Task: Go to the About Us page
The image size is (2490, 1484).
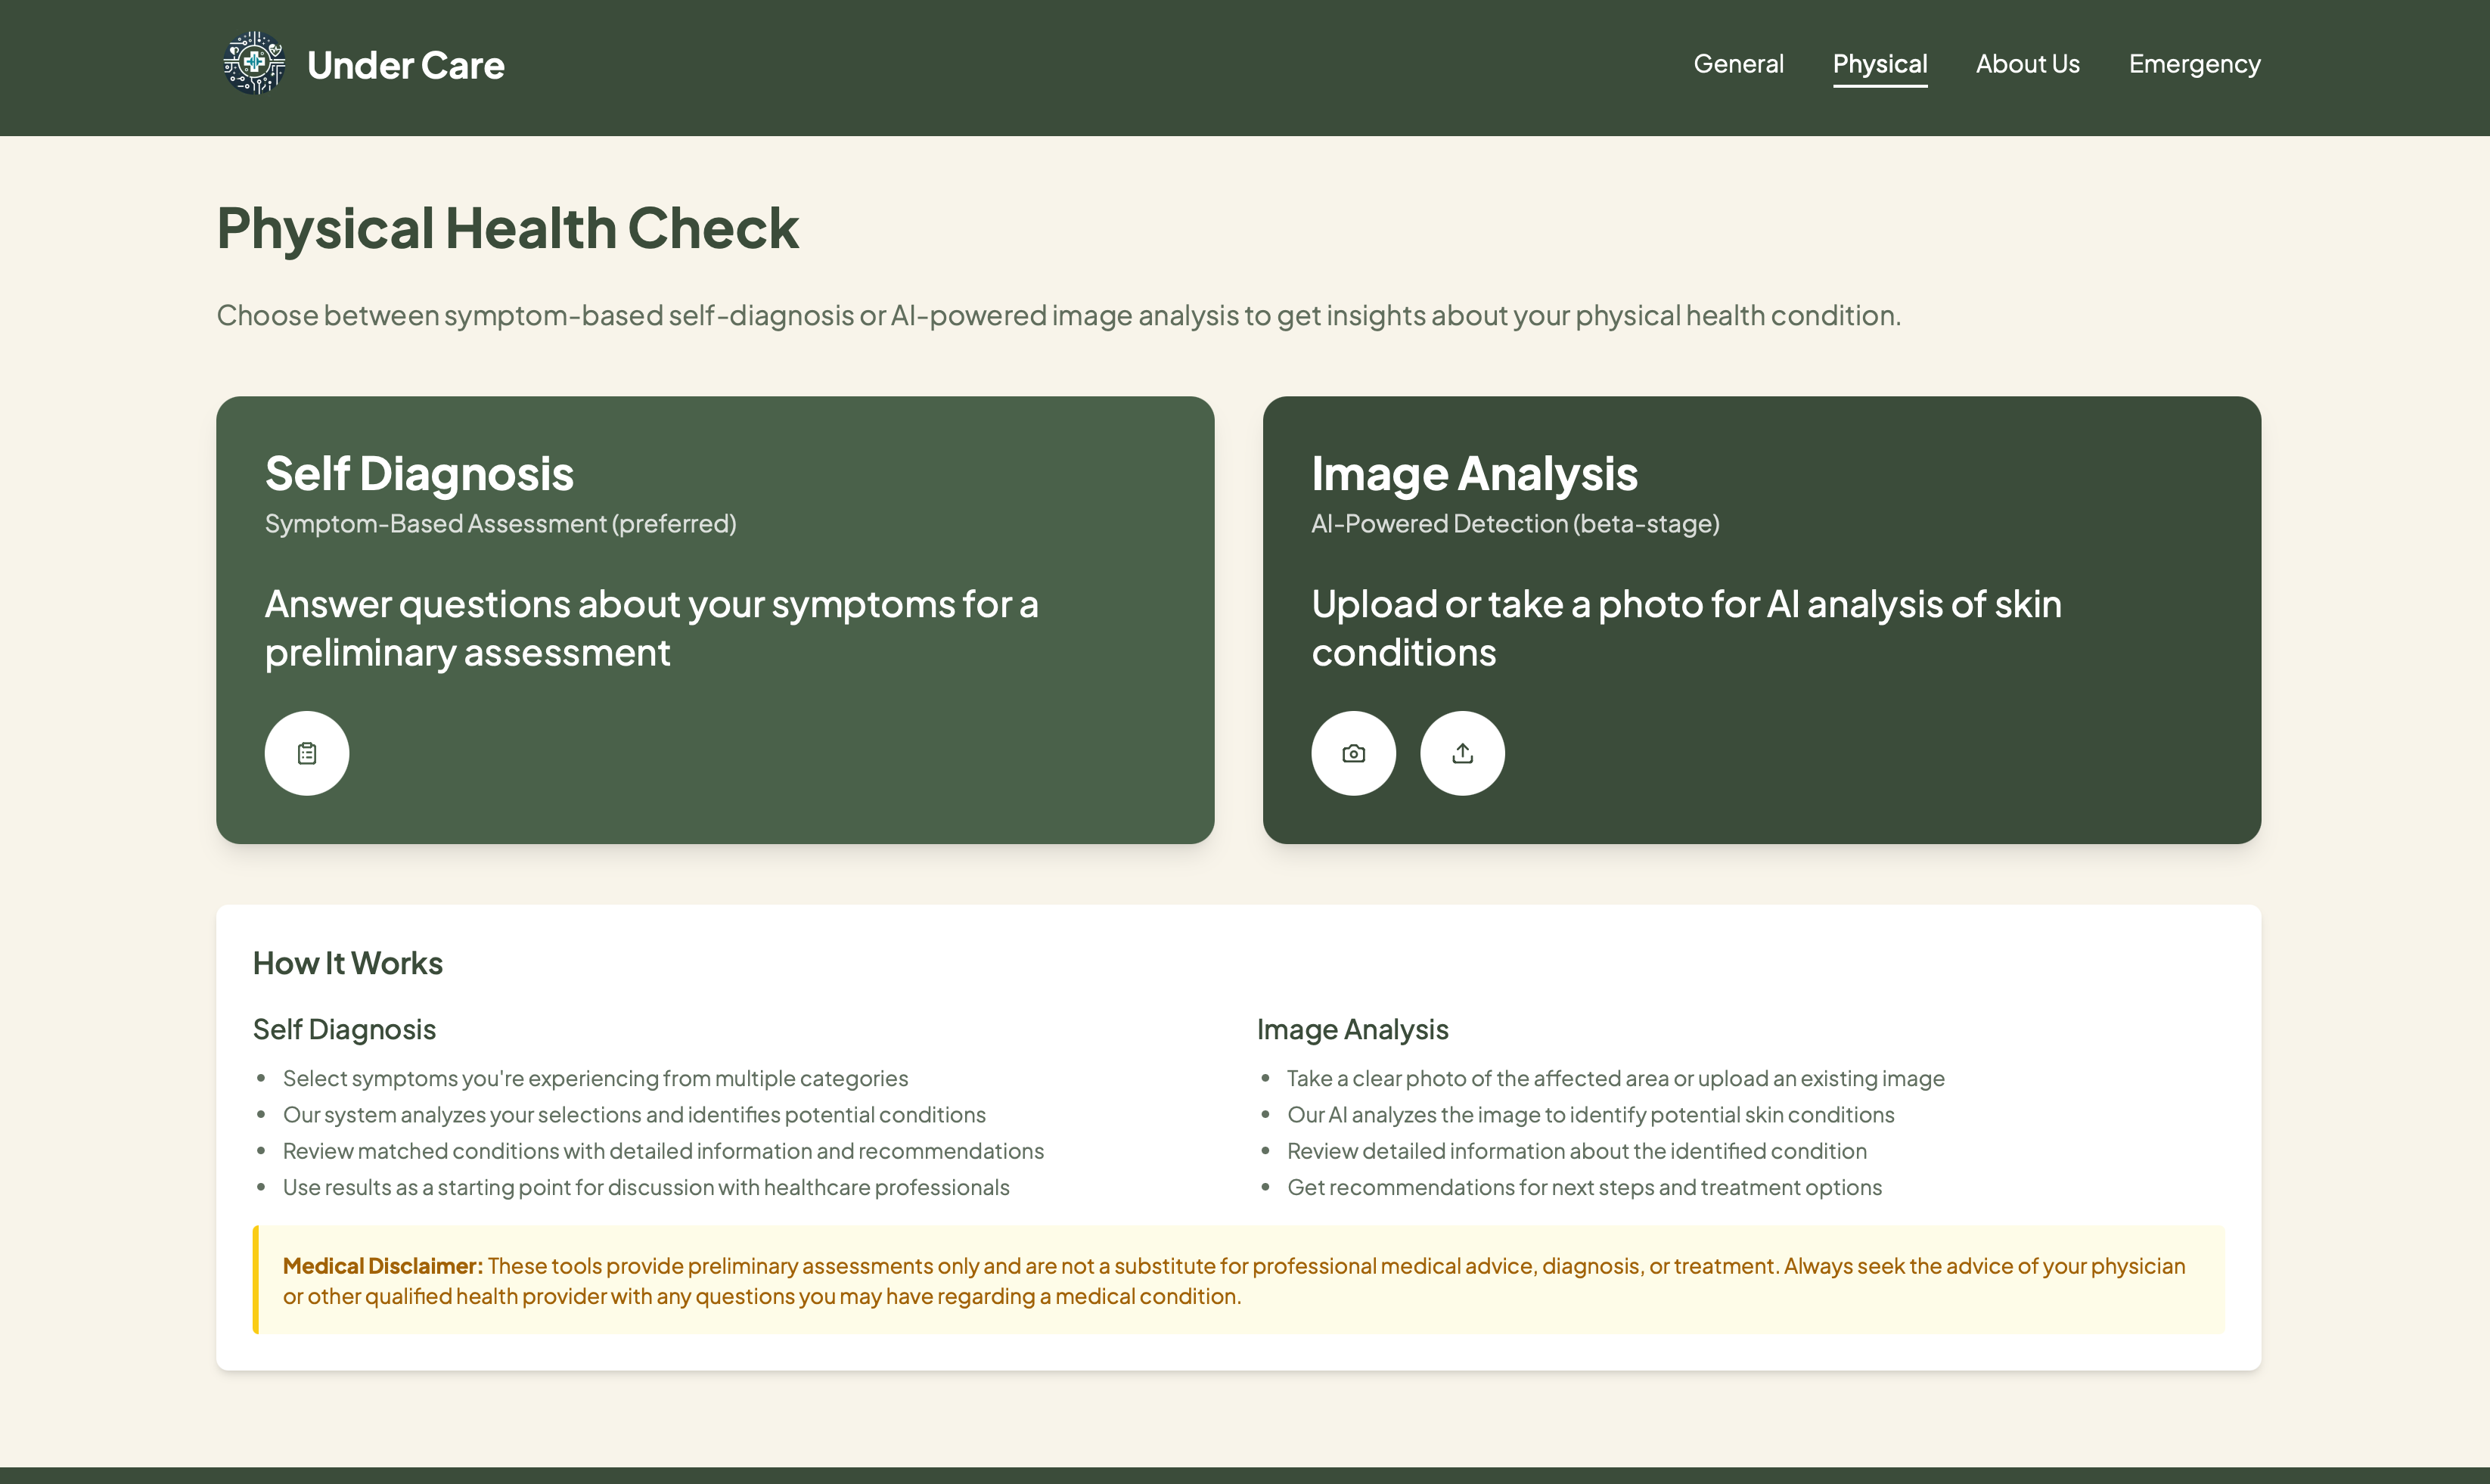Action: point(2027,64)
